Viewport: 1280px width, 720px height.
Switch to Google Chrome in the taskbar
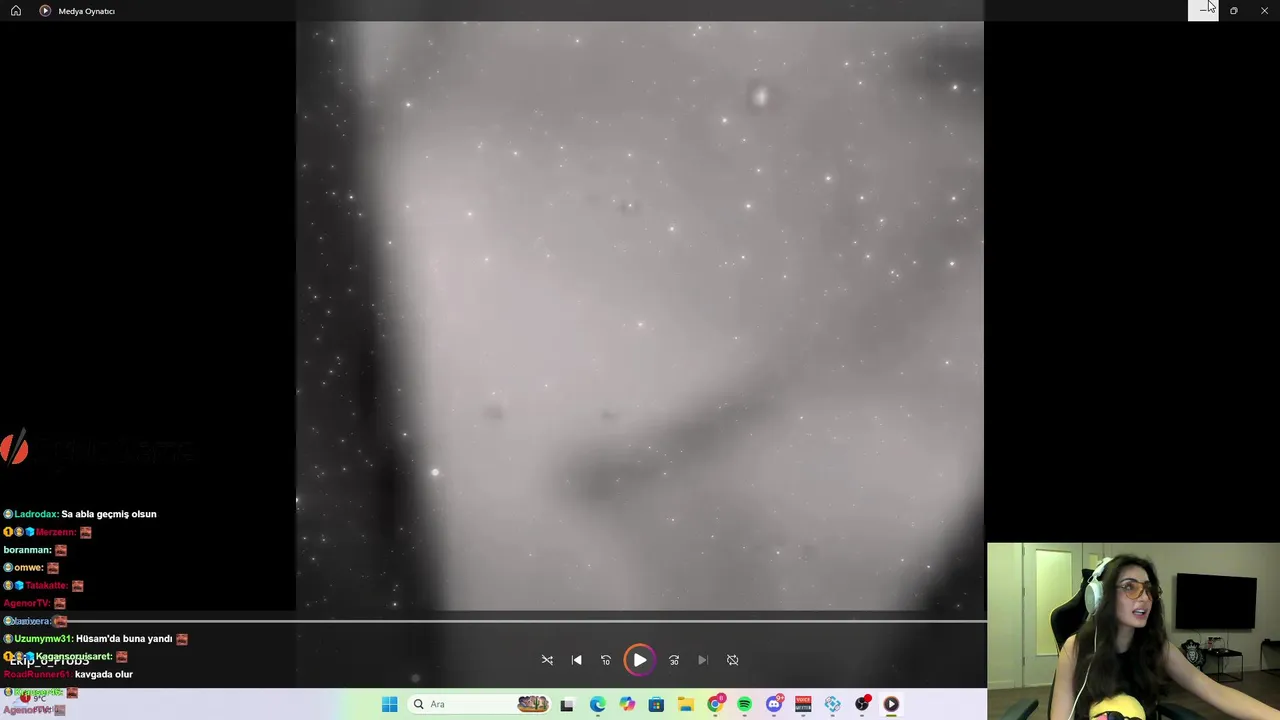pos(715,704)
